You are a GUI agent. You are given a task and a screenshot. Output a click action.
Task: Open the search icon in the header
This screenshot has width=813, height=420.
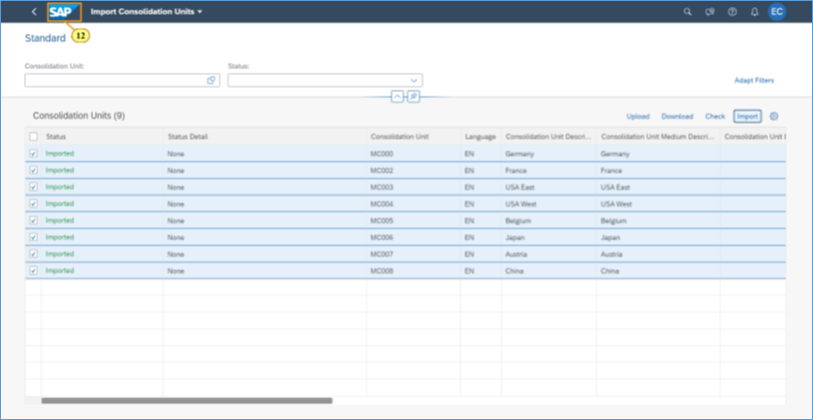687,12
